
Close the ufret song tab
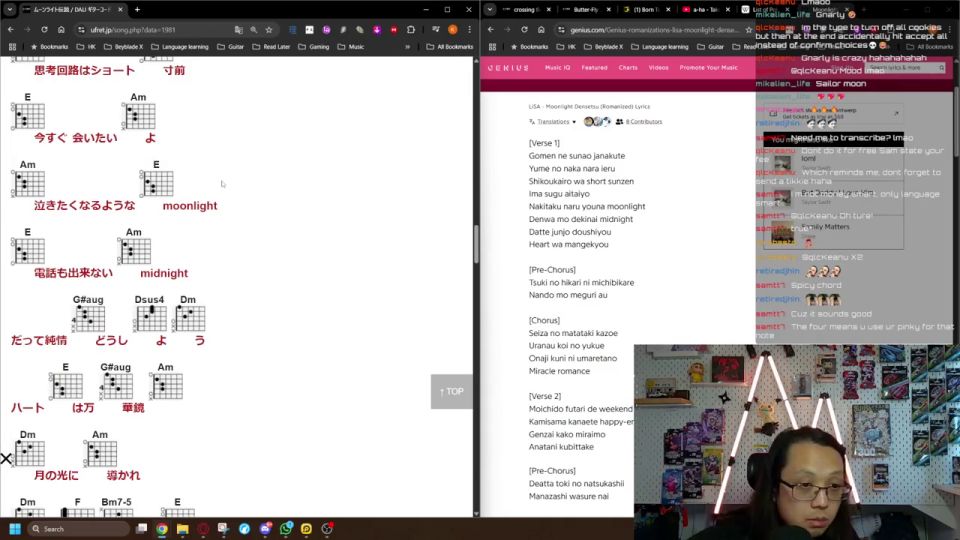pos(120,10)
